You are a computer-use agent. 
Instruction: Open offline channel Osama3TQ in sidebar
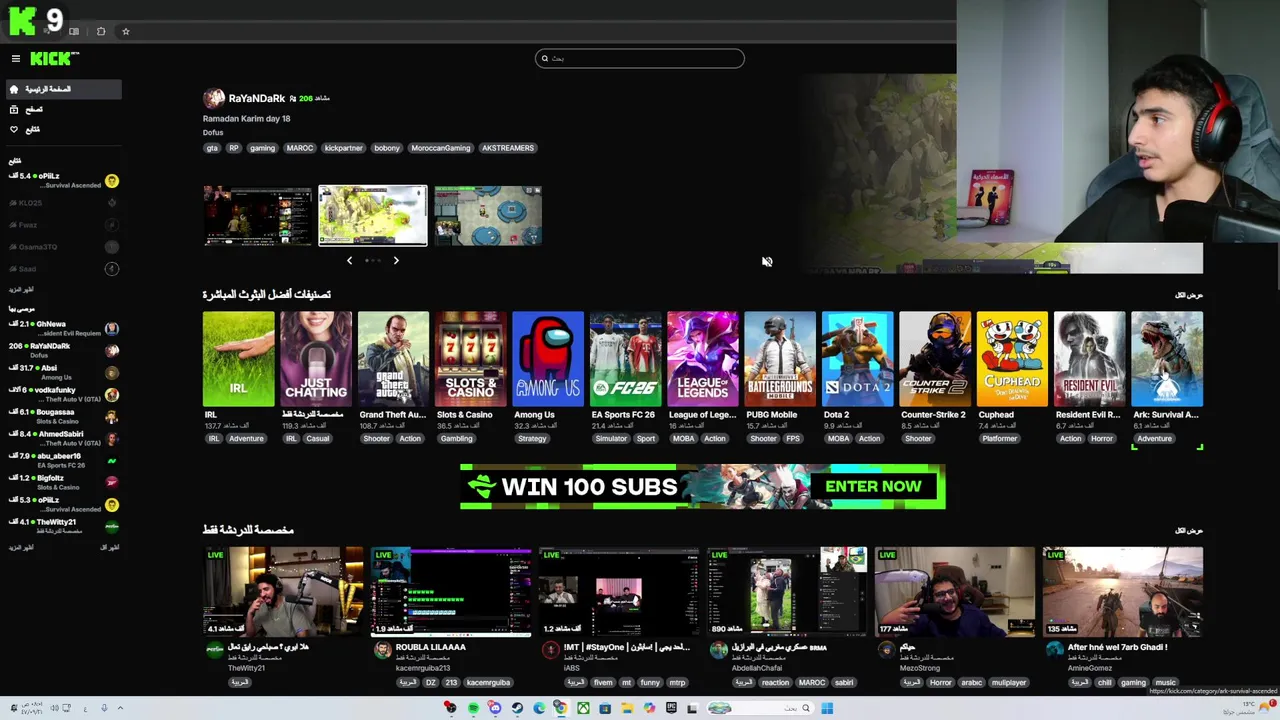(64, 247)
